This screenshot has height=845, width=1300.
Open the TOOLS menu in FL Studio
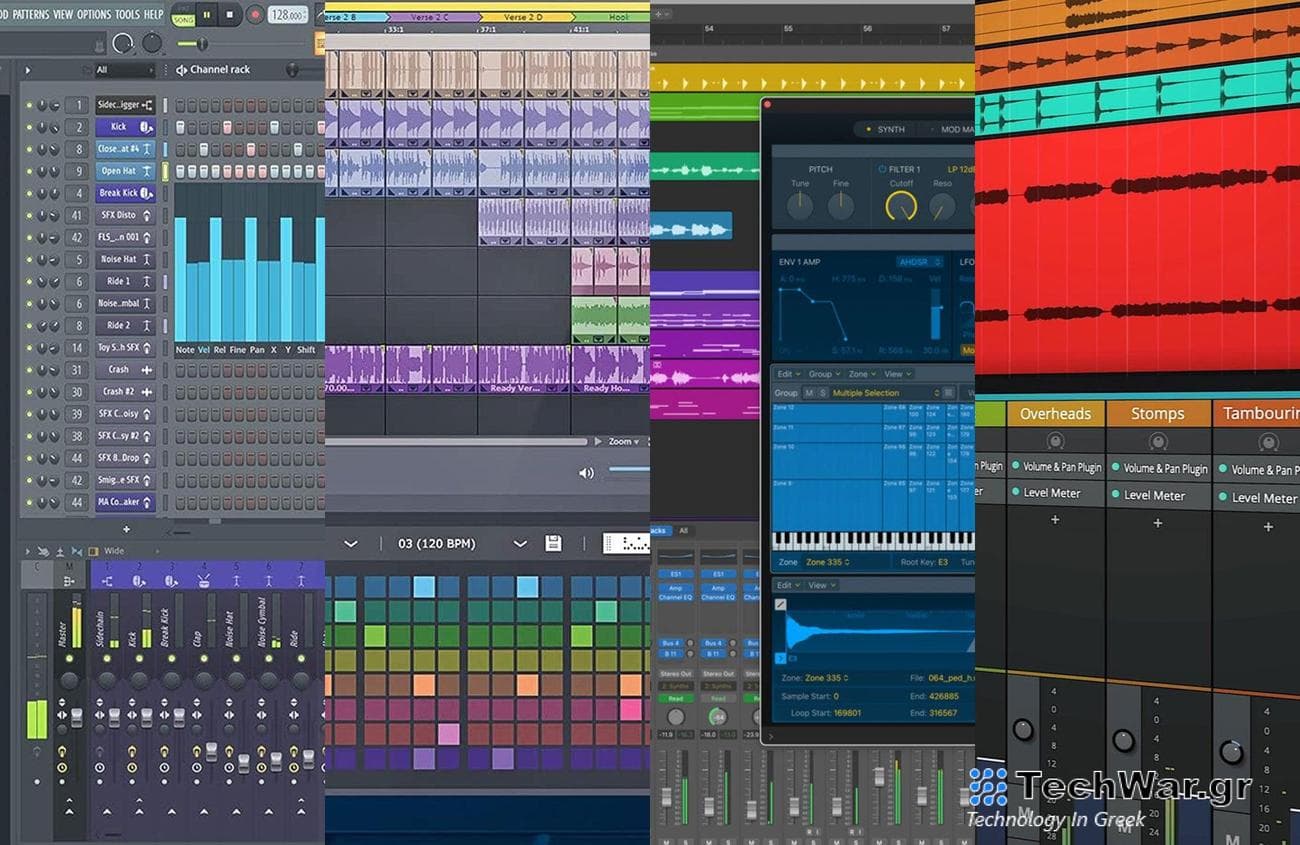pyautogui.click(x=125, y=15)
